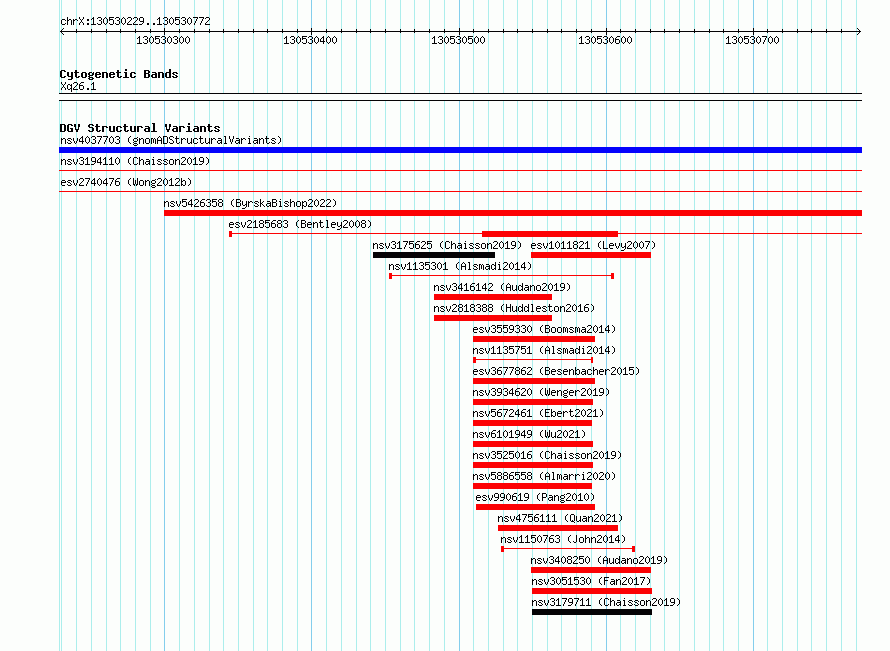Open esv2740476 (Wong2012b) variant label
The width and height of the screenshot is (890, 651).
click(126, 182)
